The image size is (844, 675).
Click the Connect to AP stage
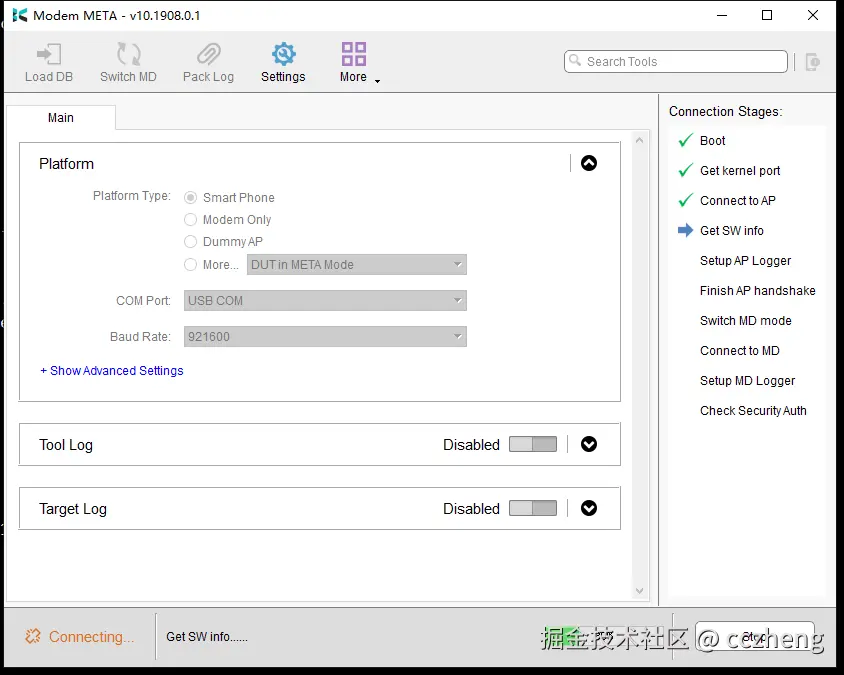(x=738, y=201)
